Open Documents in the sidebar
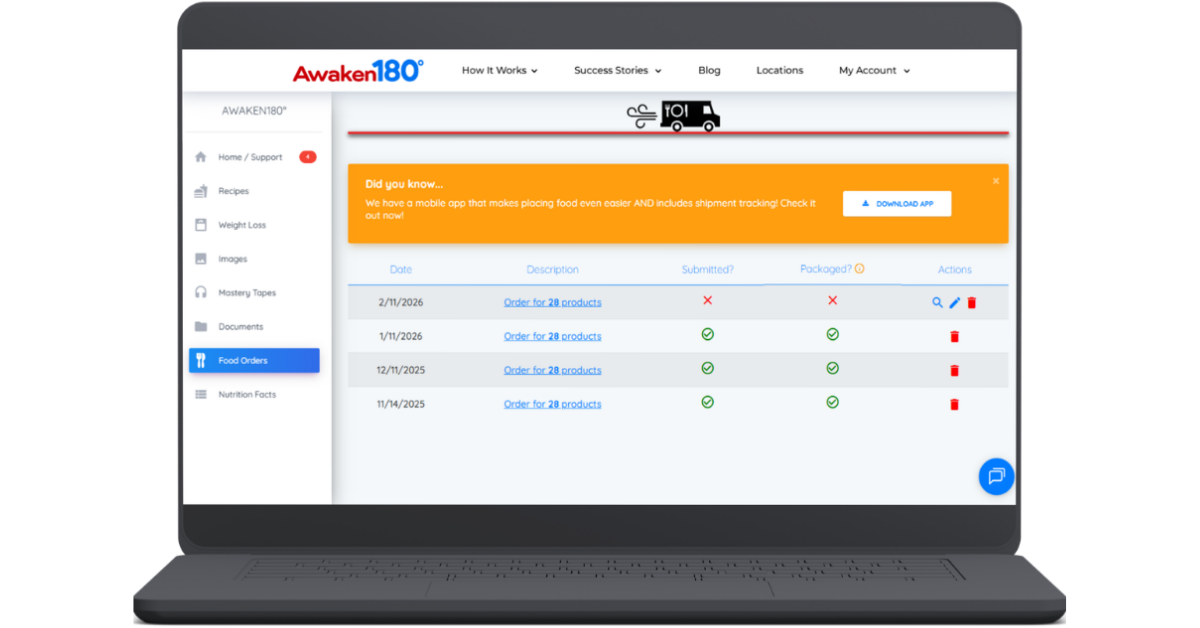 (241, 327)
